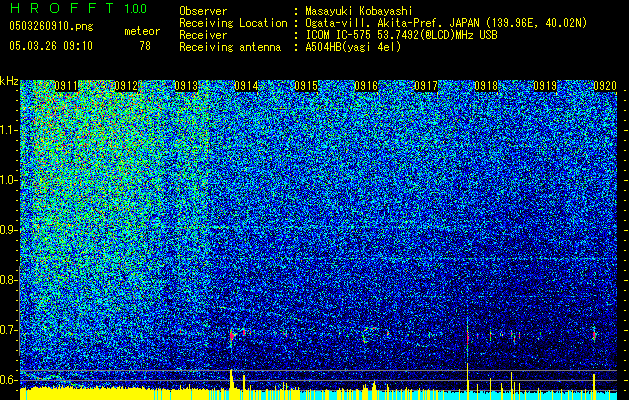The image size is (629, 400).
Task: Click the meteor count 78
Action: pos(145,46)
